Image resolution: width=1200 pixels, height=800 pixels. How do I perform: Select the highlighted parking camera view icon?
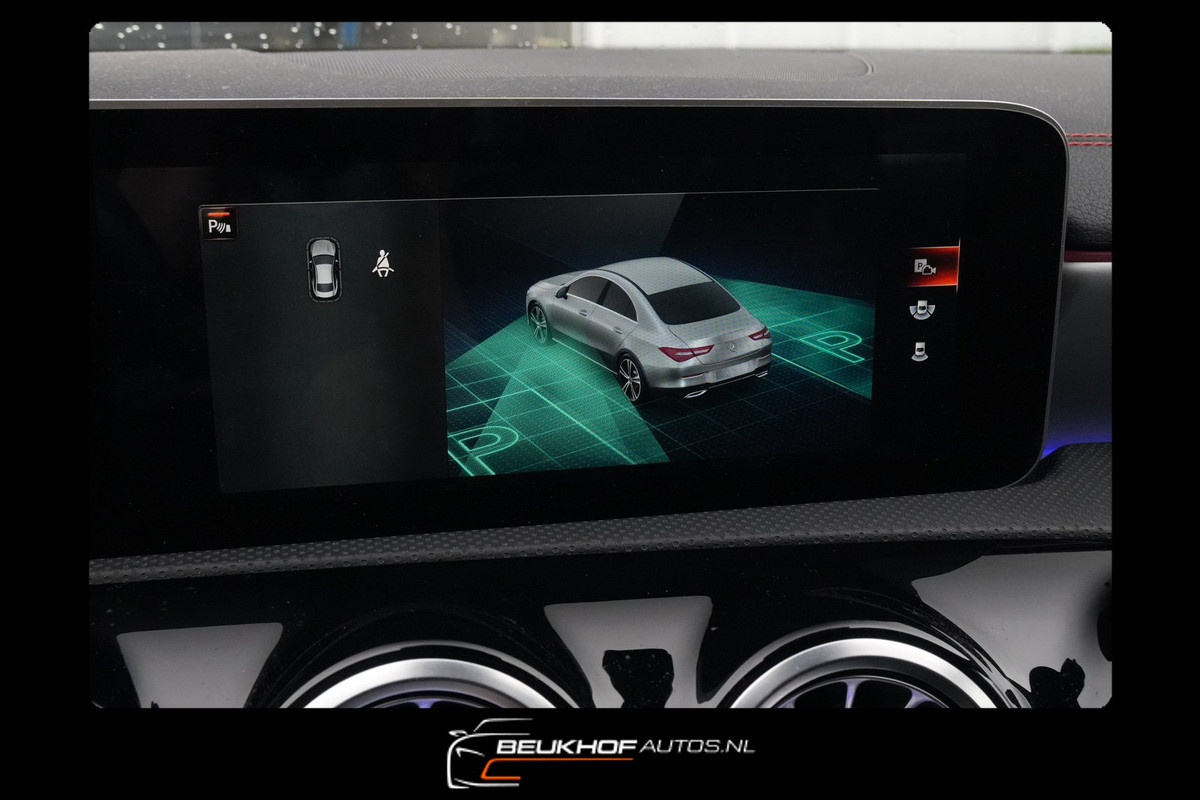[925, 267]
